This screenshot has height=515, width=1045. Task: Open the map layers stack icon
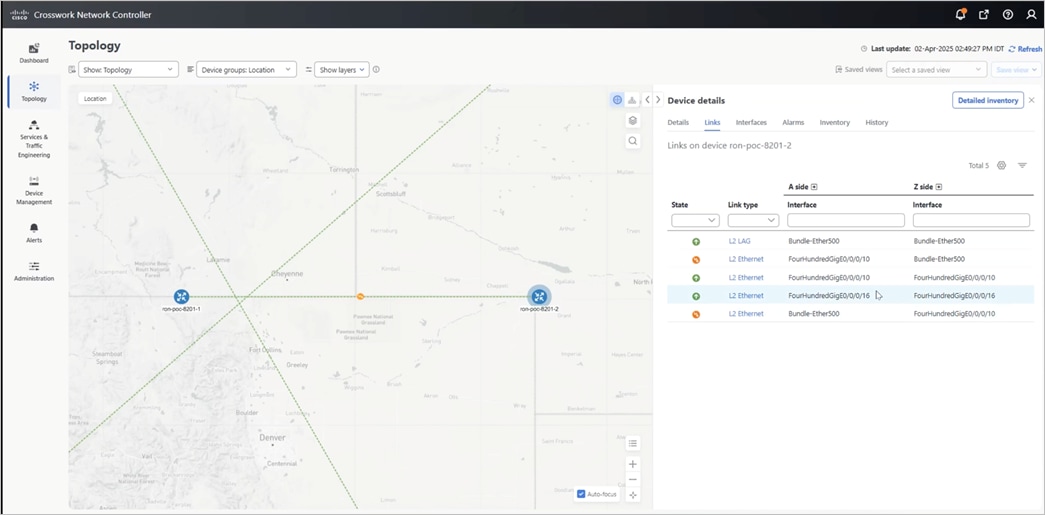(x=632, y=121)
